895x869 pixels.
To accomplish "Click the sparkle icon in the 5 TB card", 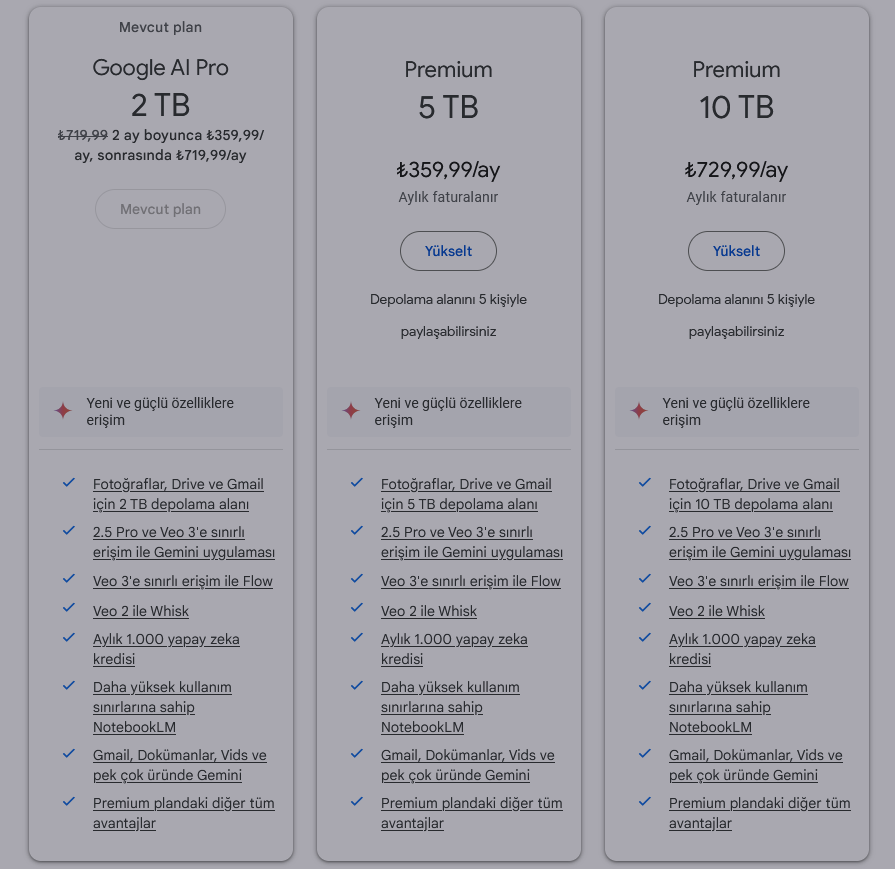I will point(351,411).
